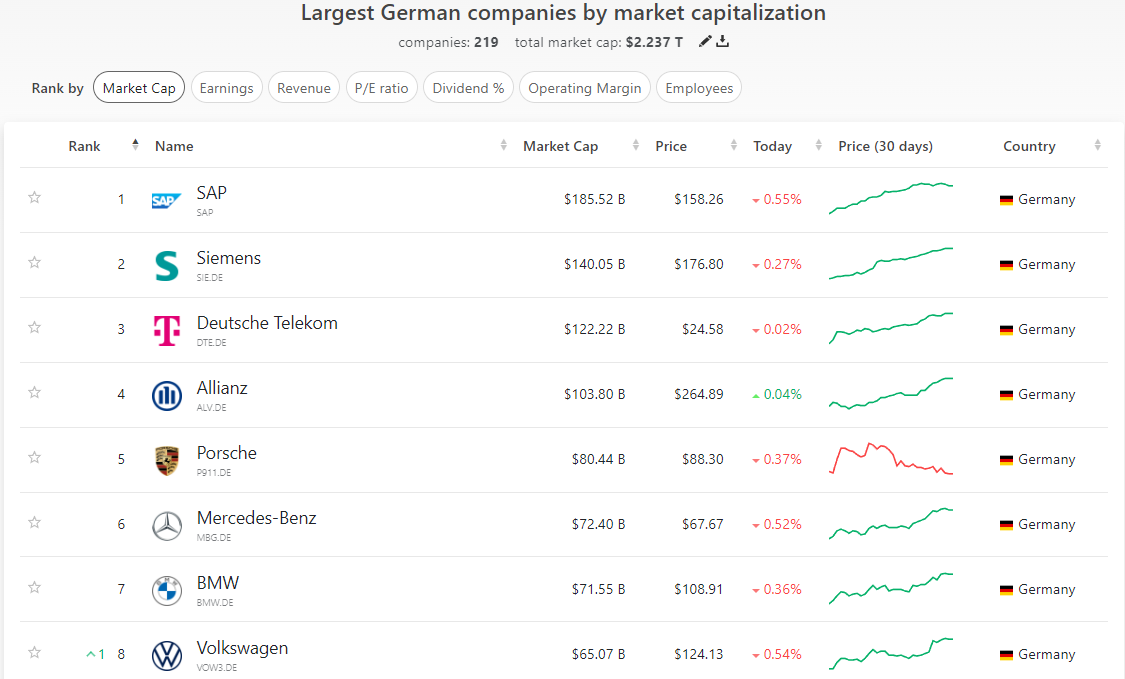Click the Mercedes-Benz star logo

[x=166, y=525]
